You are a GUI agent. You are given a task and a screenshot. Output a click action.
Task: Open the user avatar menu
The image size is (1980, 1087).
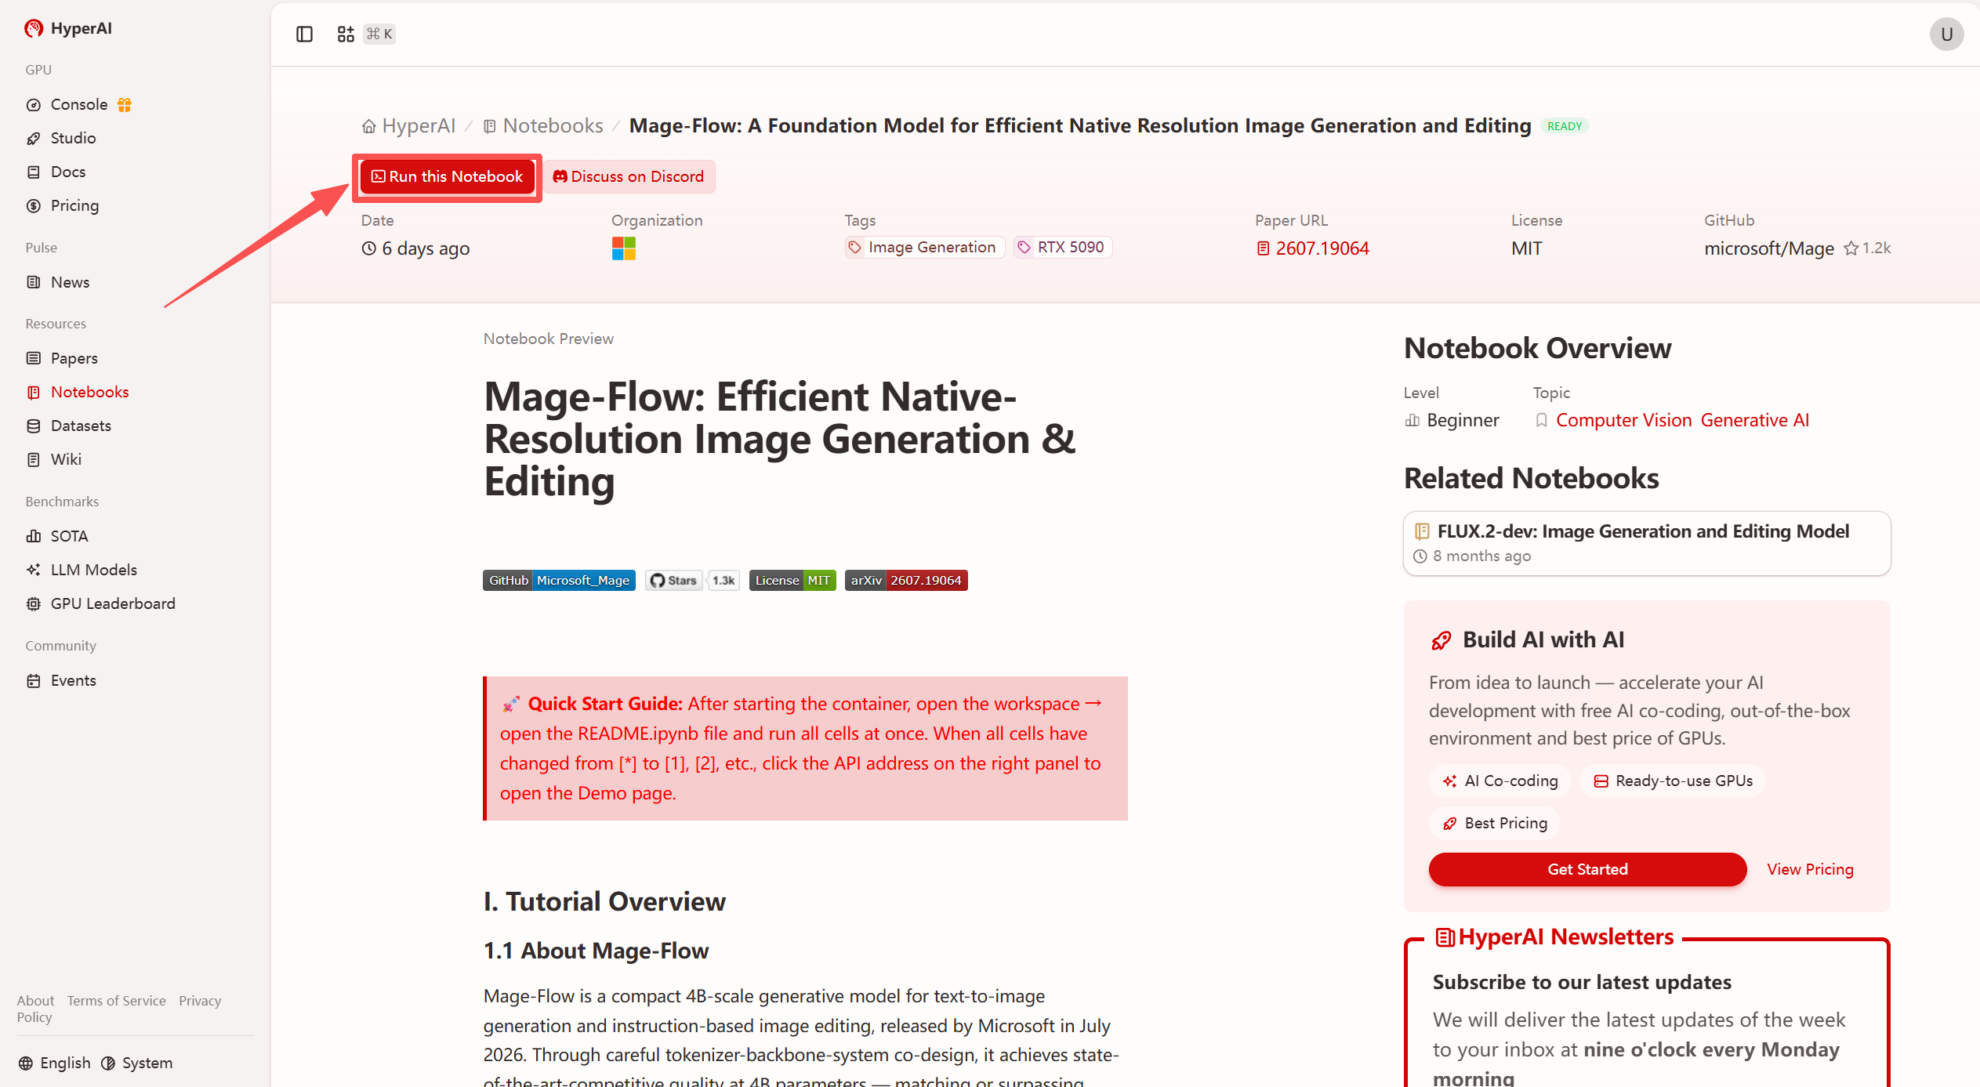click(x=1946, y=34)
